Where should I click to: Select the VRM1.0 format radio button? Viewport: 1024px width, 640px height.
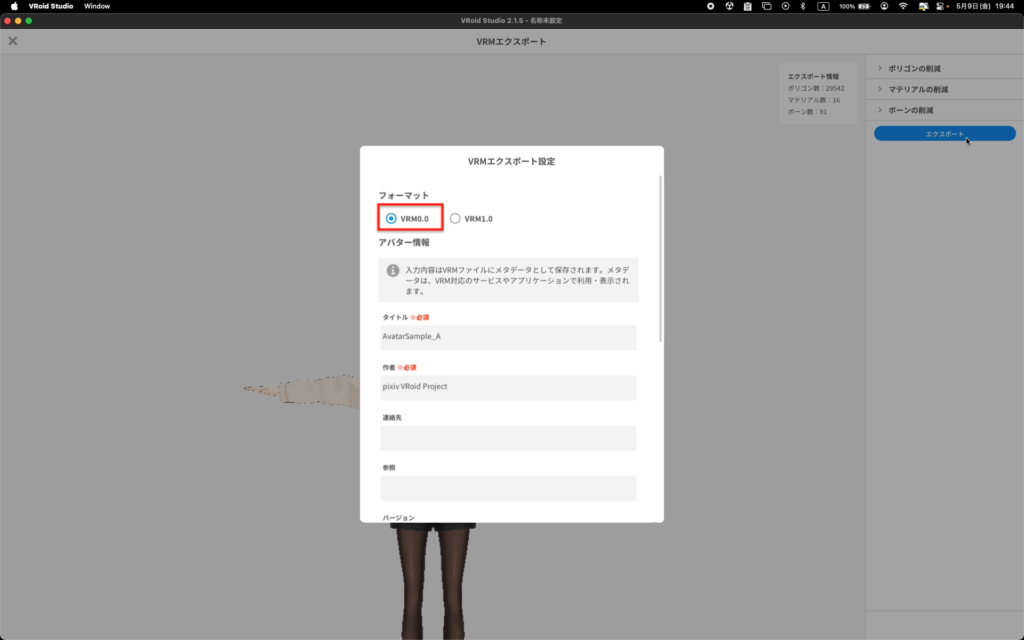(x=455, y=219)
